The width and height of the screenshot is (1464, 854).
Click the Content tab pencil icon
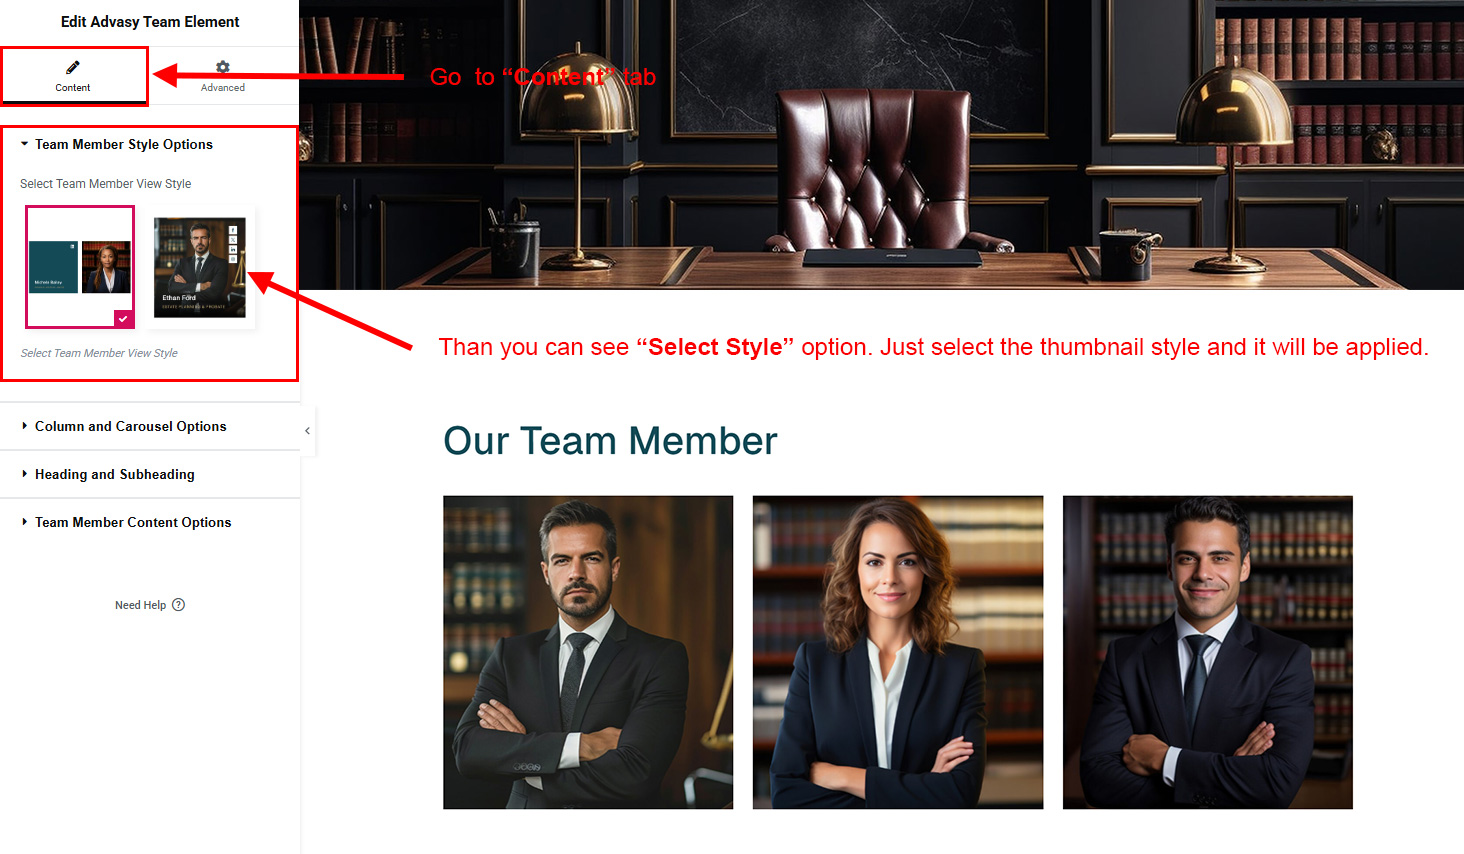(x=73, y=67)
